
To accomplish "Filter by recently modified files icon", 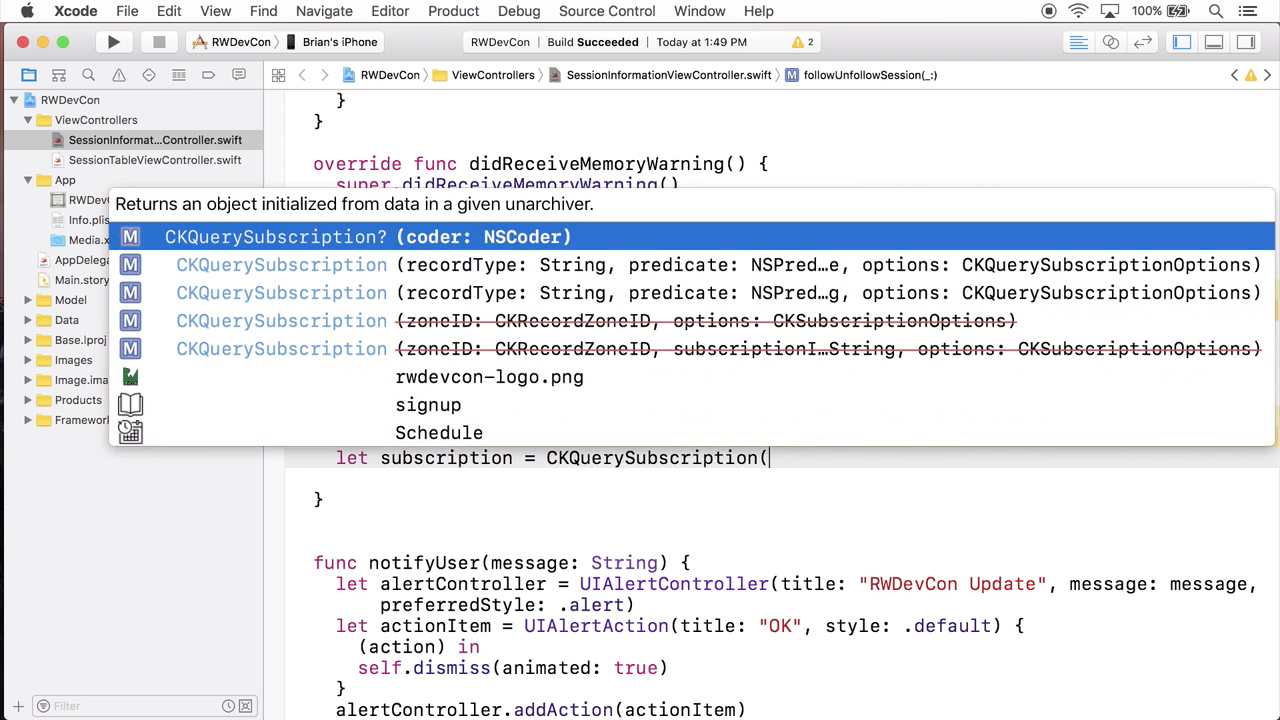I will [229, 706].
